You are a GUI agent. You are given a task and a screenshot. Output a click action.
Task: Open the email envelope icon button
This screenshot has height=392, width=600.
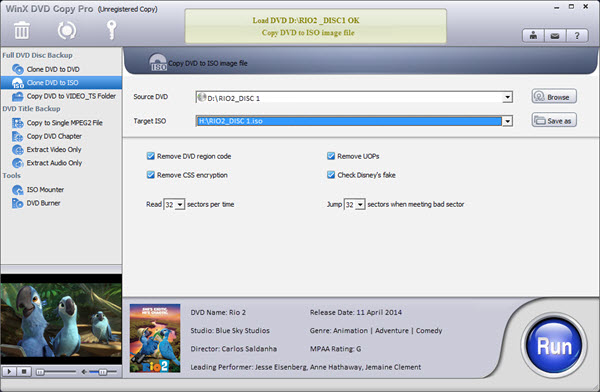click(555, 36)
